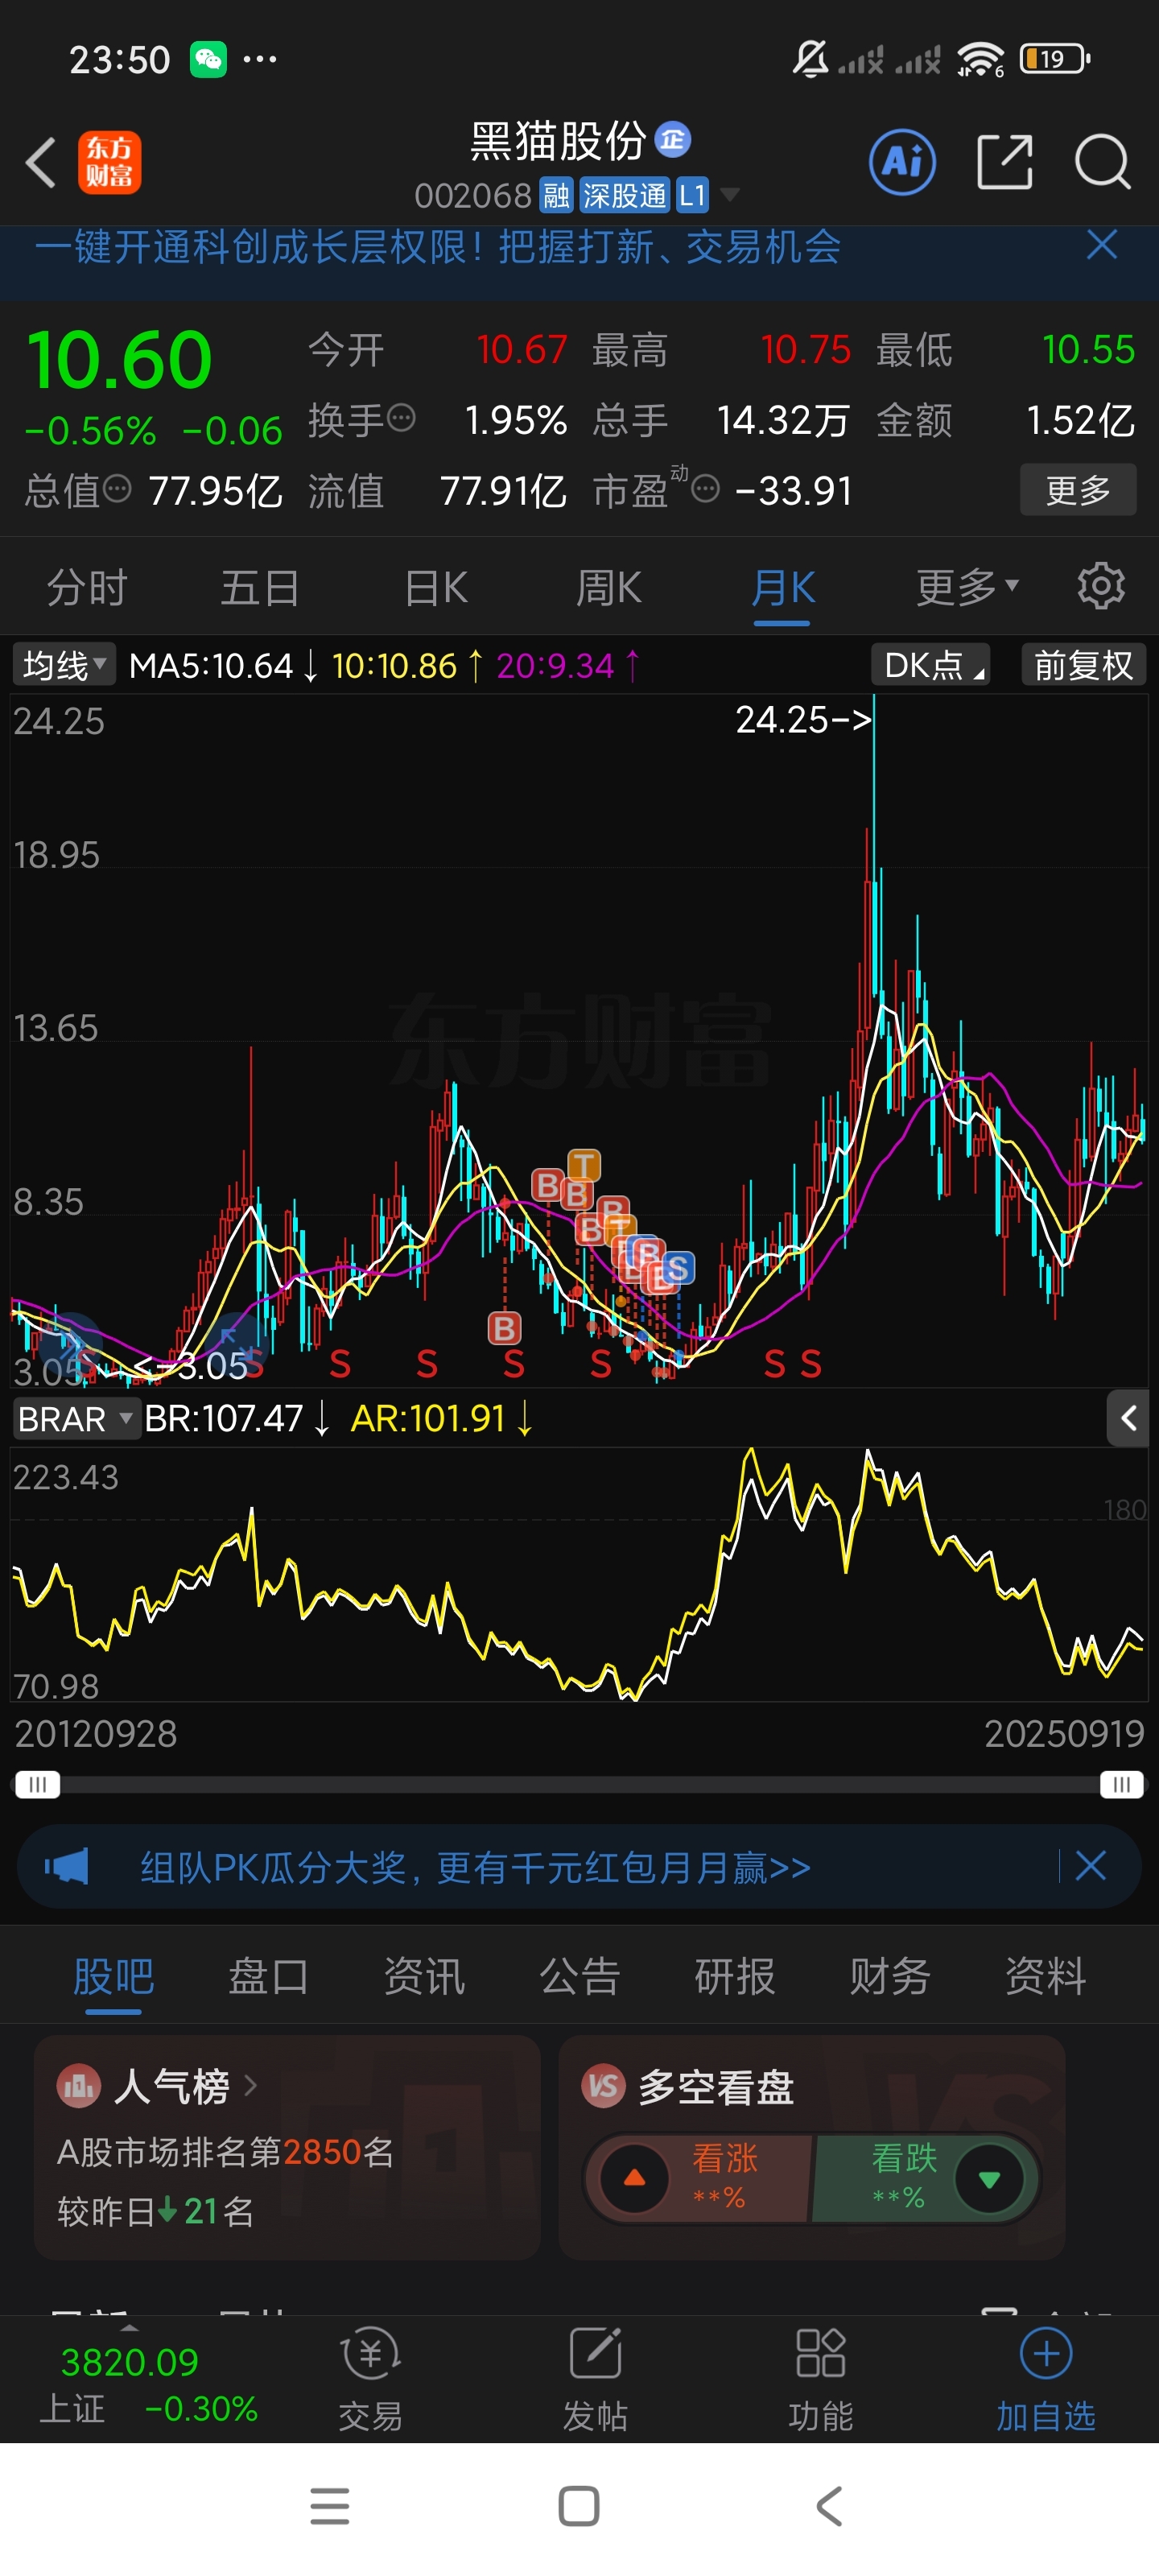Tap the T marker on the chart
Image resolution: width=1159 pixels, height=2576 pixels.
coord(584,1164)
